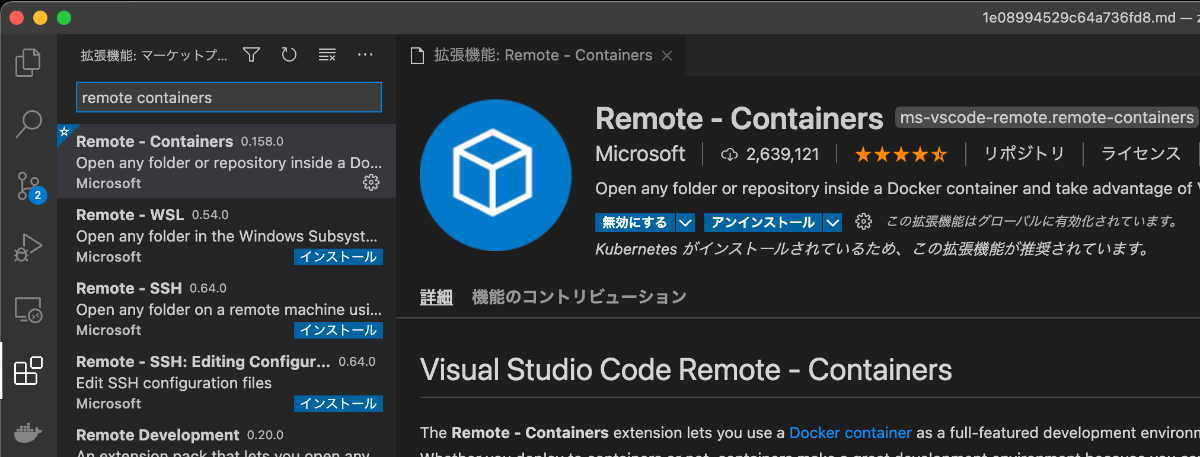Click the Visual Studio Code Remote - Containers heading
The height and width of the screenshot is (457, 1200).
686,370
